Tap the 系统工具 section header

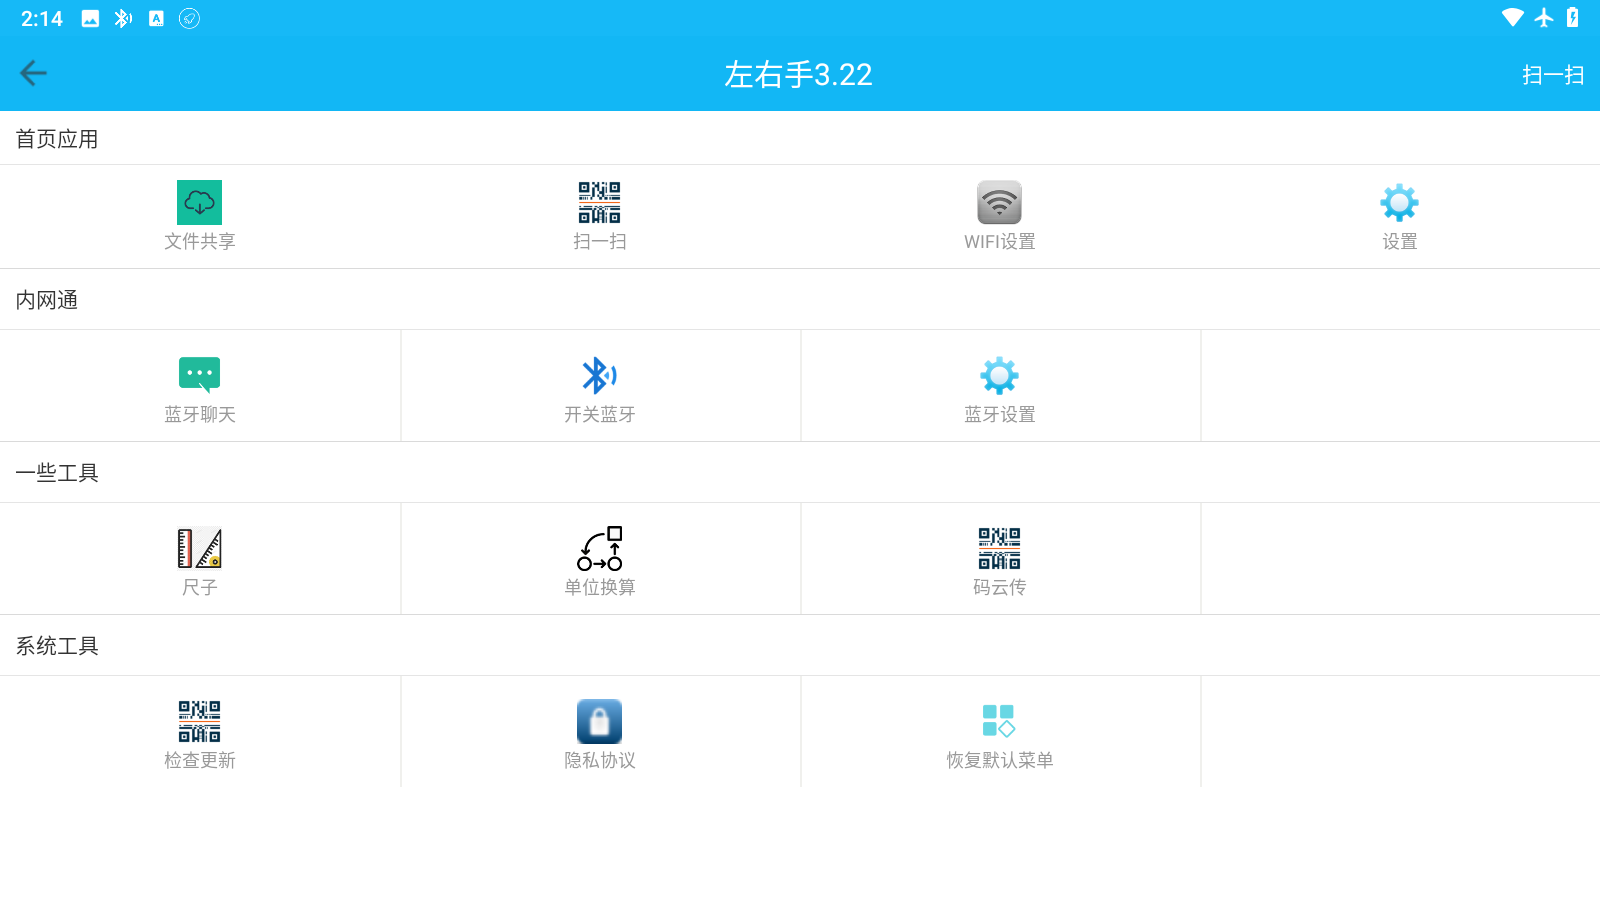[x=56, y=645]
